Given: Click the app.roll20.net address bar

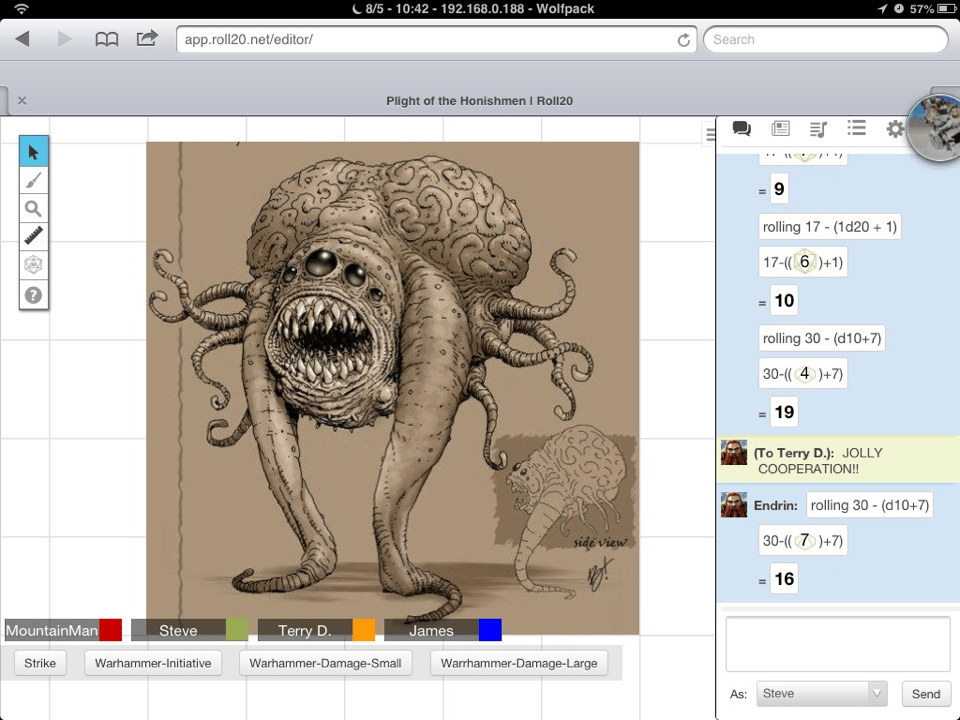Looking at the screenshot, I should 436,39.
